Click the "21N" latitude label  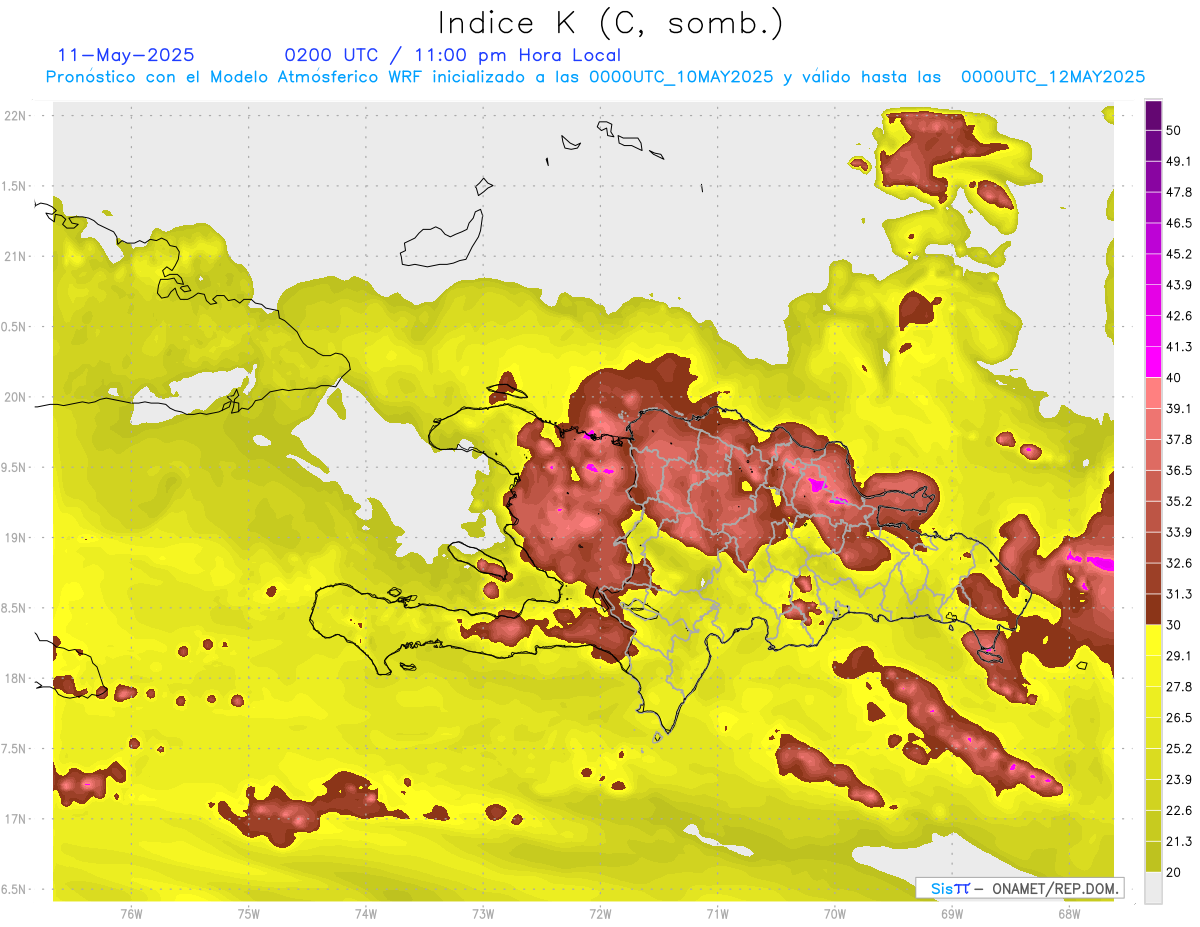point(17,256)
